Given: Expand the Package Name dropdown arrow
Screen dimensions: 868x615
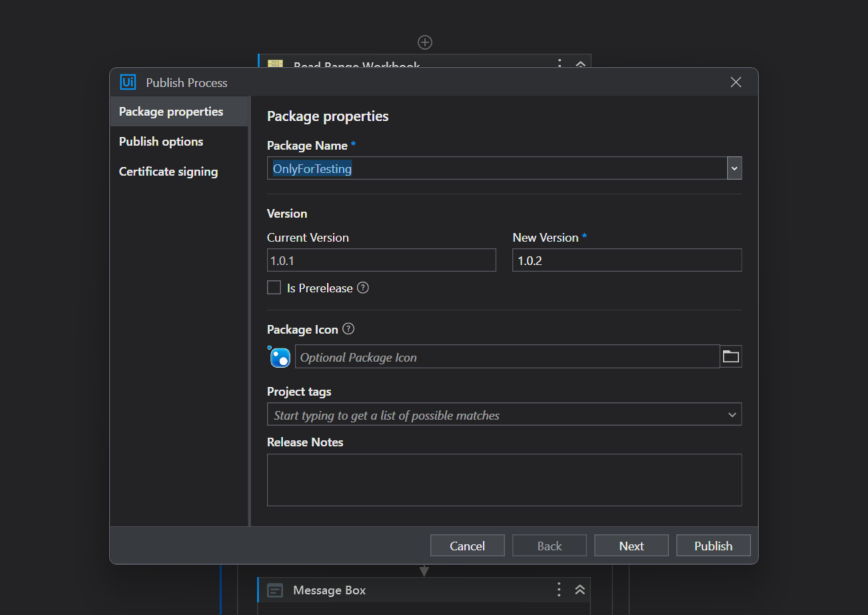Looking at the screenshot, I should (734, 169).
